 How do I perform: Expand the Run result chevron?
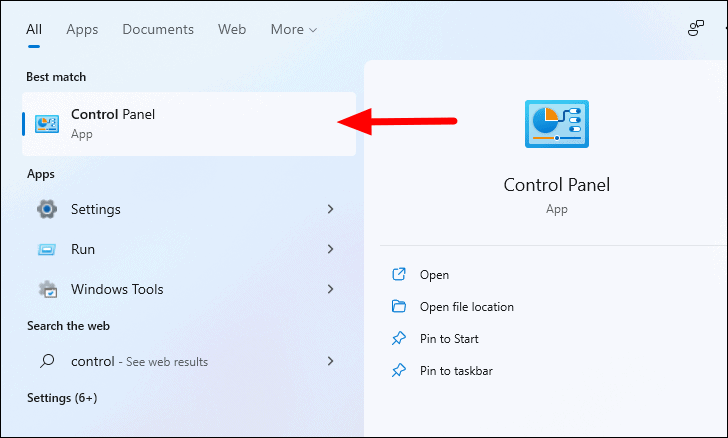[331, 249]
